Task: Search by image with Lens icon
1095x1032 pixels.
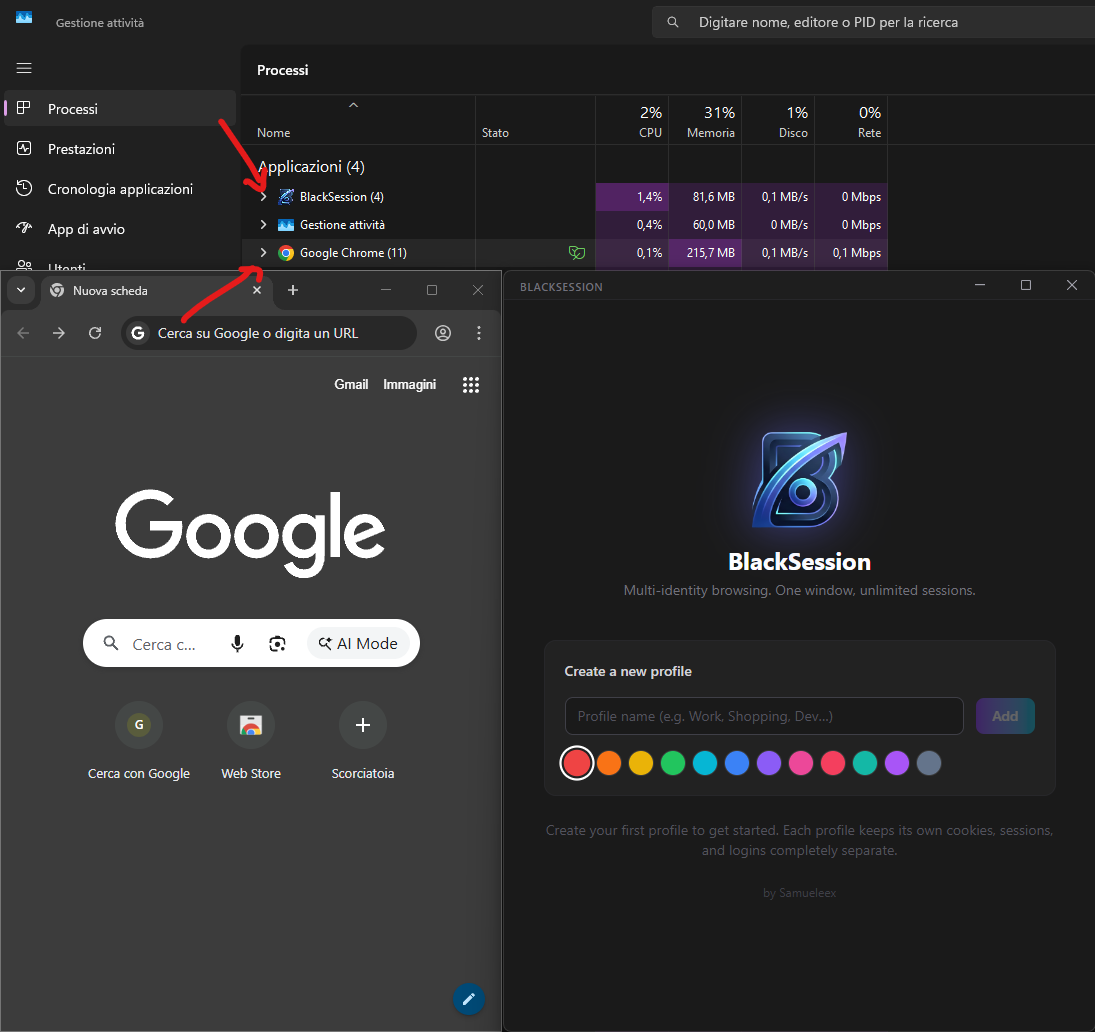Action: pyautogui.click(x=277, y=644)
